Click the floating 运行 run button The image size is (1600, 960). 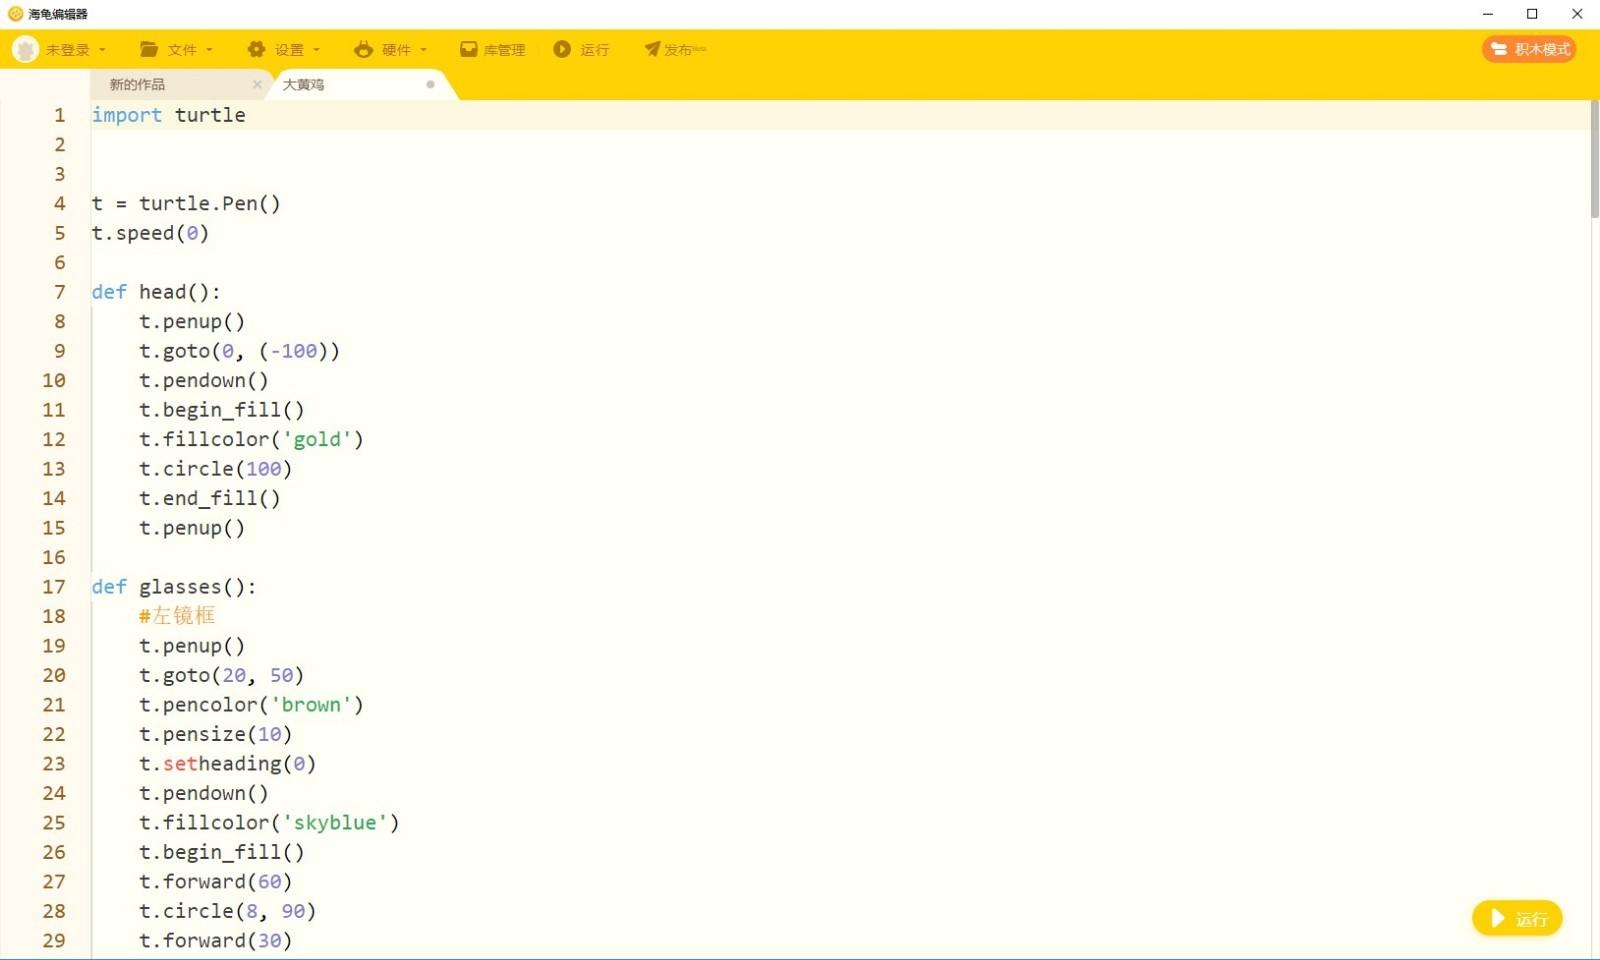(1517, 918)
